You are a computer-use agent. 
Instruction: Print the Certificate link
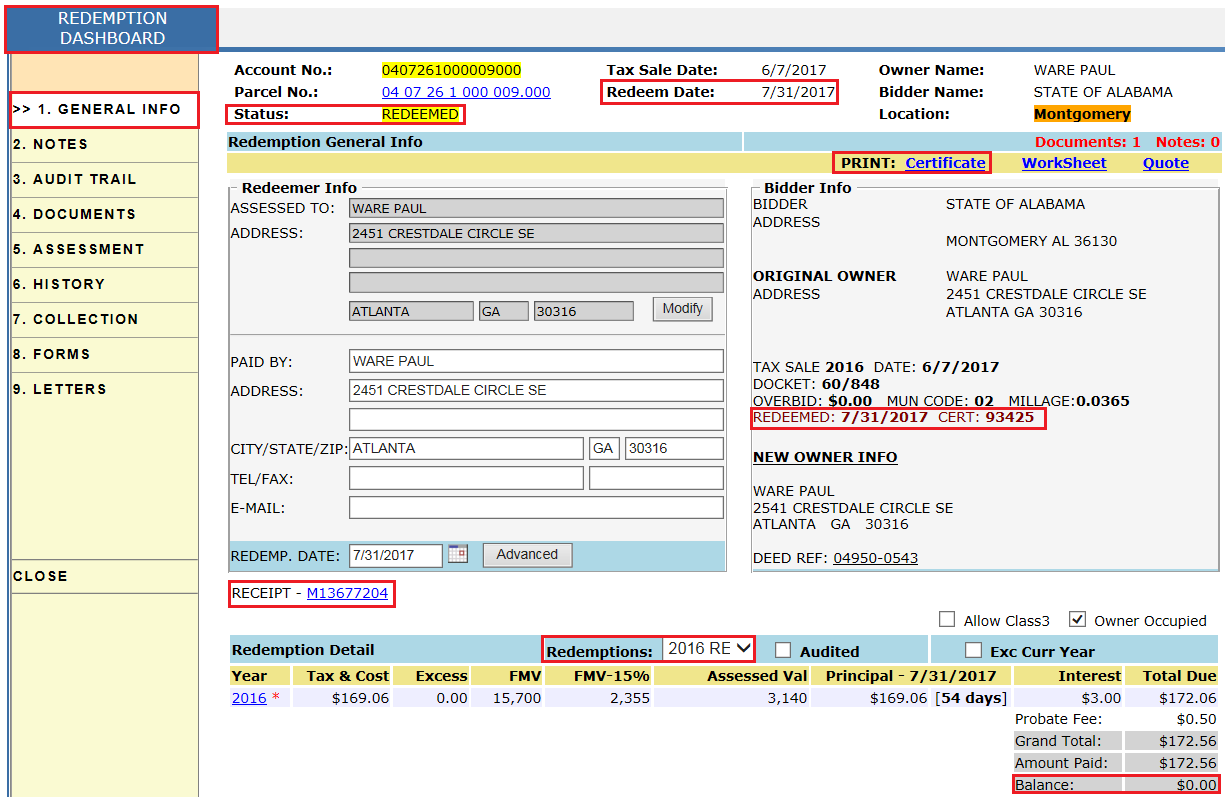(945, 163)
